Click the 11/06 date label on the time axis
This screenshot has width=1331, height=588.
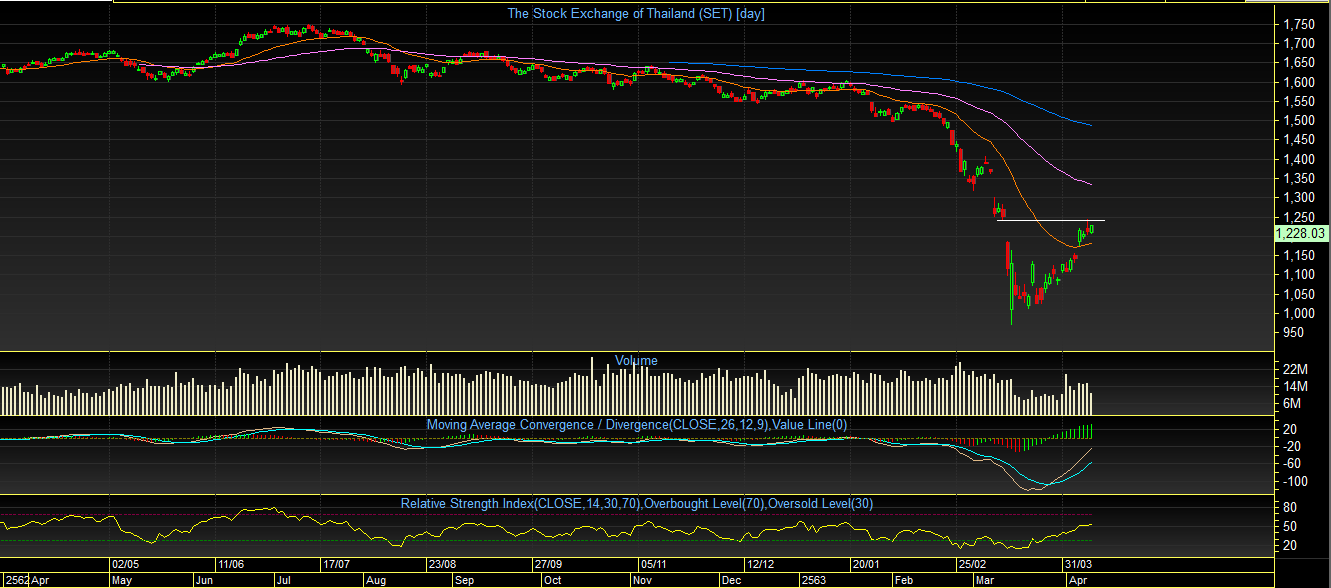click(232, 564)
